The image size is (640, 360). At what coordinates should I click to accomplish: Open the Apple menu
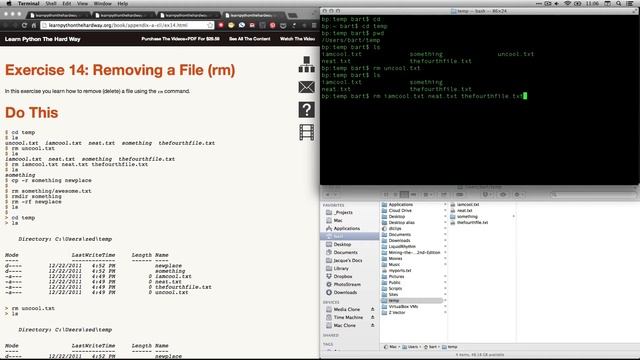[x=9, y=3]
